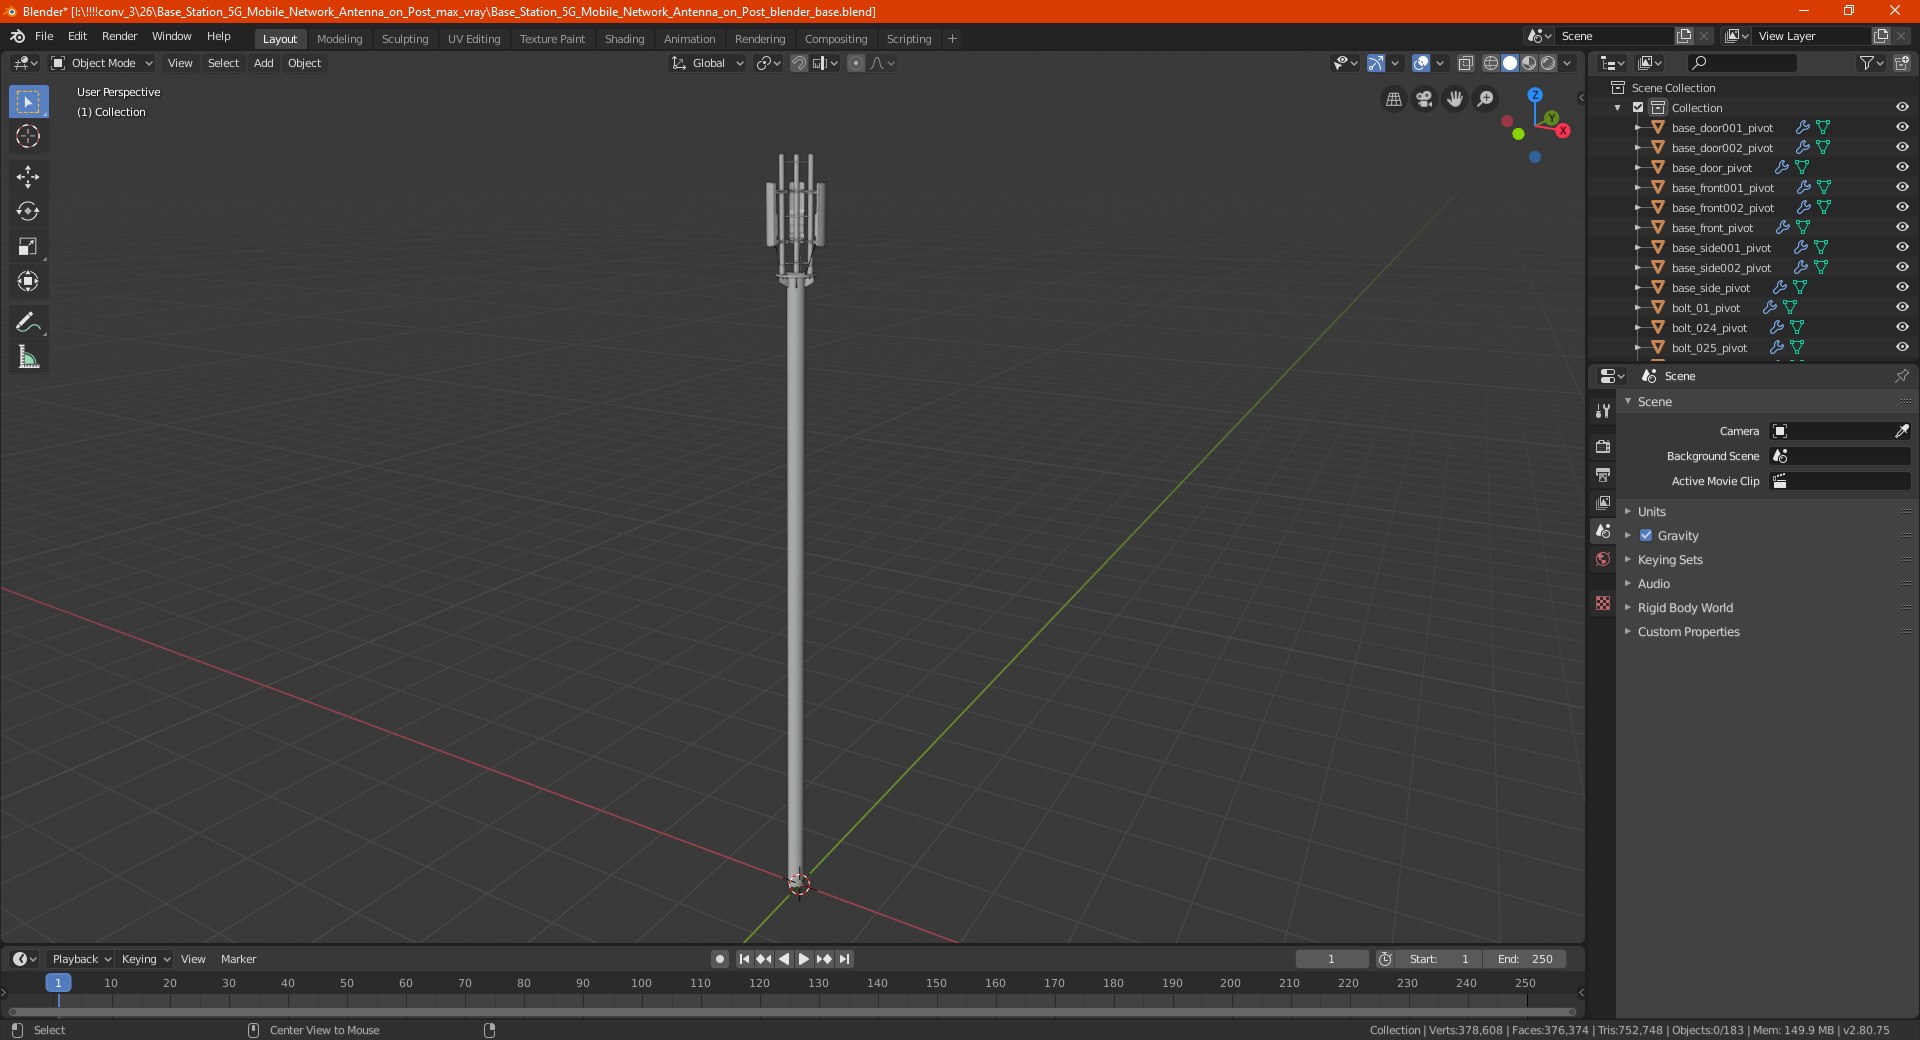Select the Annotate pencil tool
This screenshot has height=1040, width=1920.
tap(28, 322)
